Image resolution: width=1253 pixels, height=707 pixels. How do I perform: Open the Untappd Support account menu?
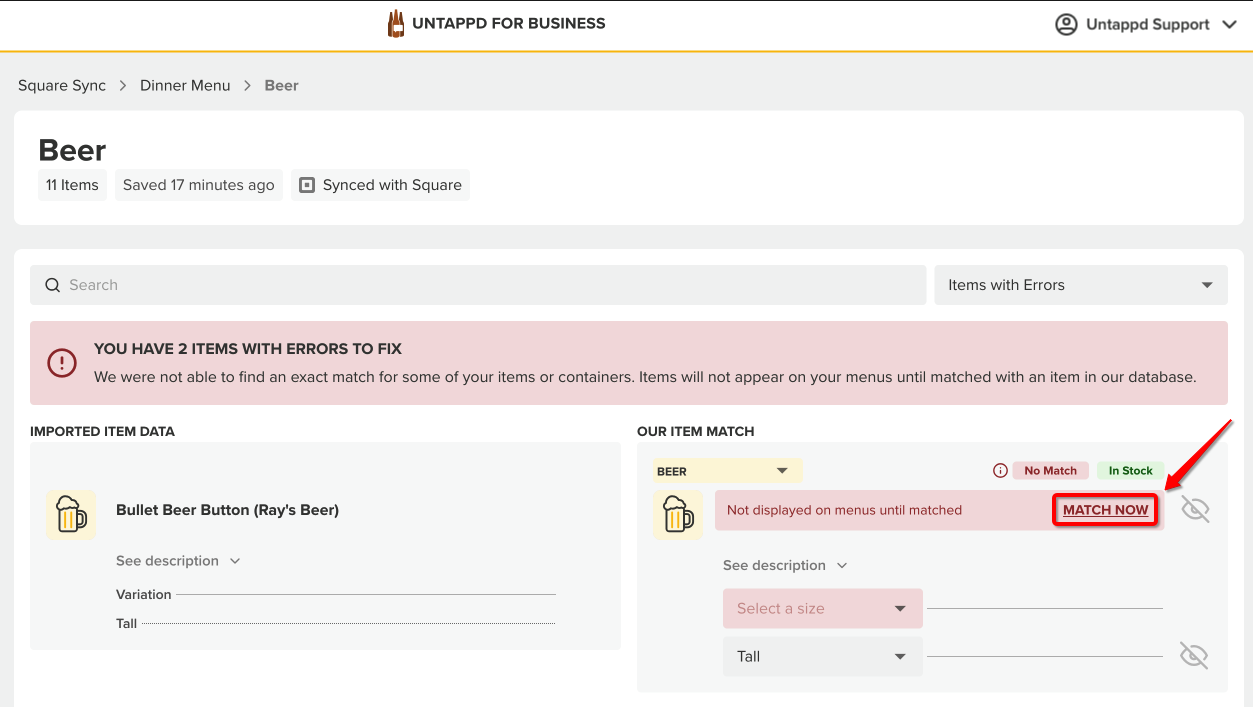[1147, 24]
